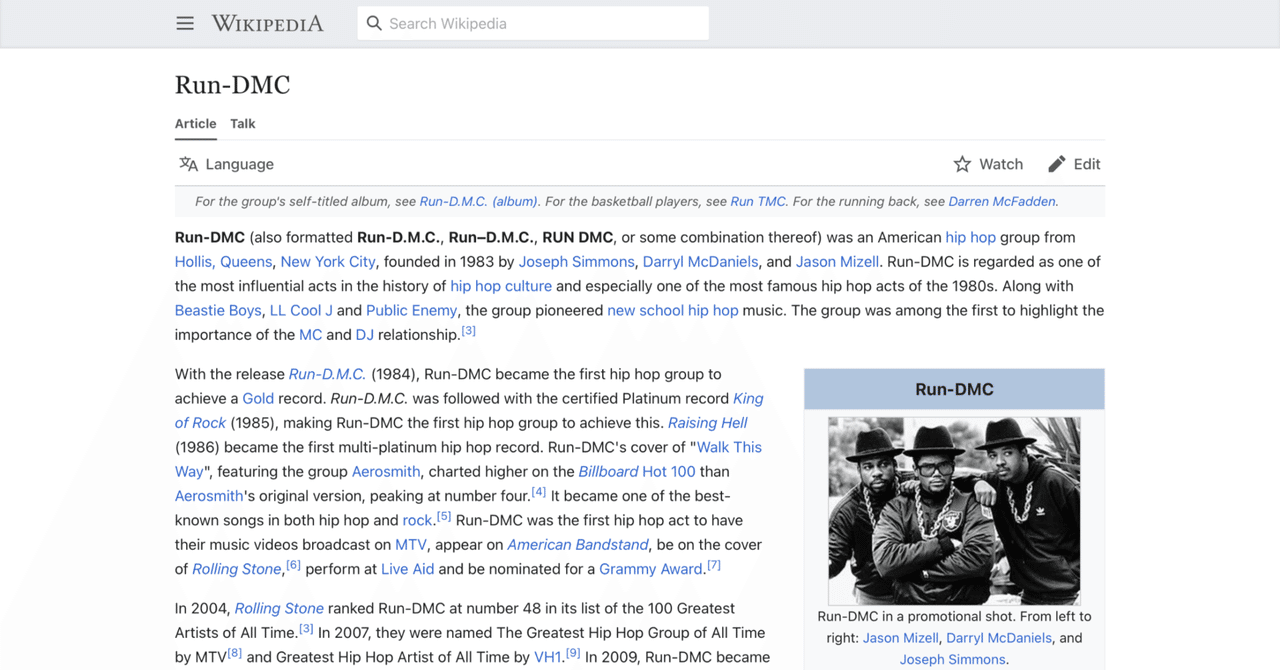Click citation [9] after VH1
Screen dimensions: 1280x670
[x=573, y=654]
